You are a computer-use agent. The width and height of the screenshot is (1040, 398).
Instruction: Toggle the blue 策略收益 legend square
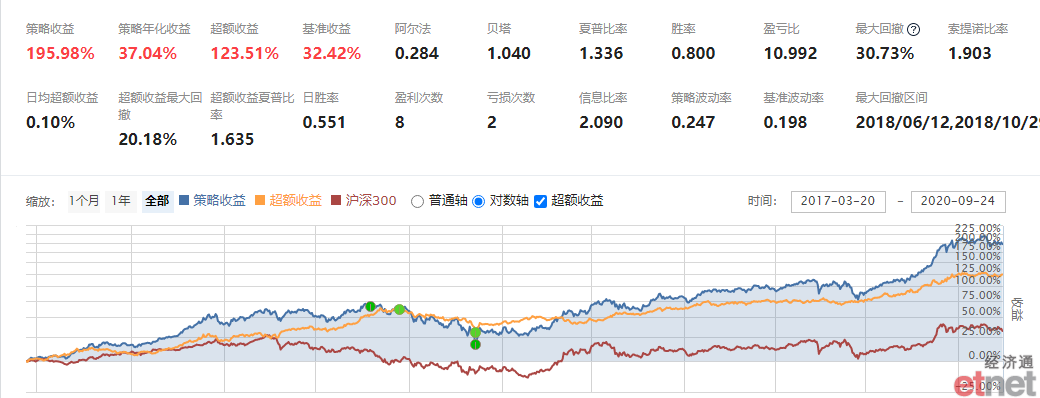pyautogui.click(x=184, y=200)
